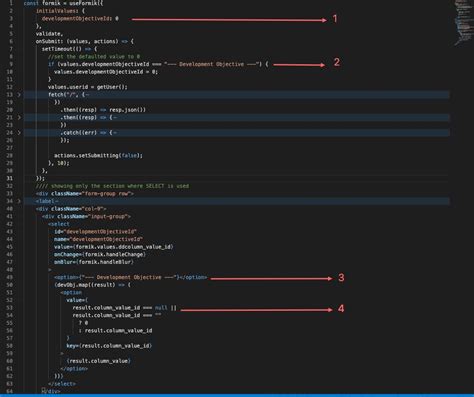Click "key={result.column_value_id}" line
This screenshot has width=474, height=397.
109,346
